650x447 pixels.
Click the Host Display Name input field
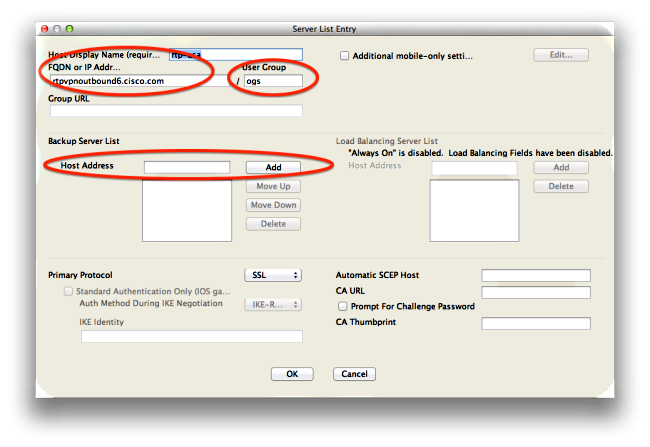pos(236,55)
